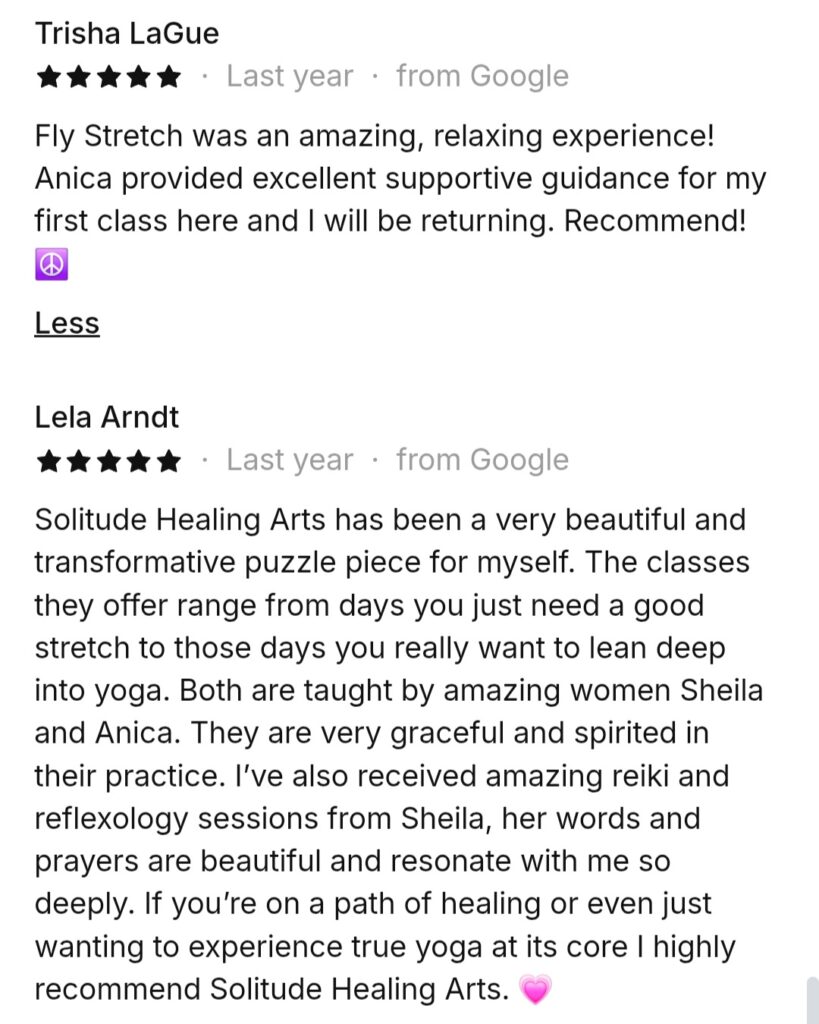Screen dimensions: 819x1024
Task: Collapse Trisha LaGue's review with Less
Action: [67, 323]
